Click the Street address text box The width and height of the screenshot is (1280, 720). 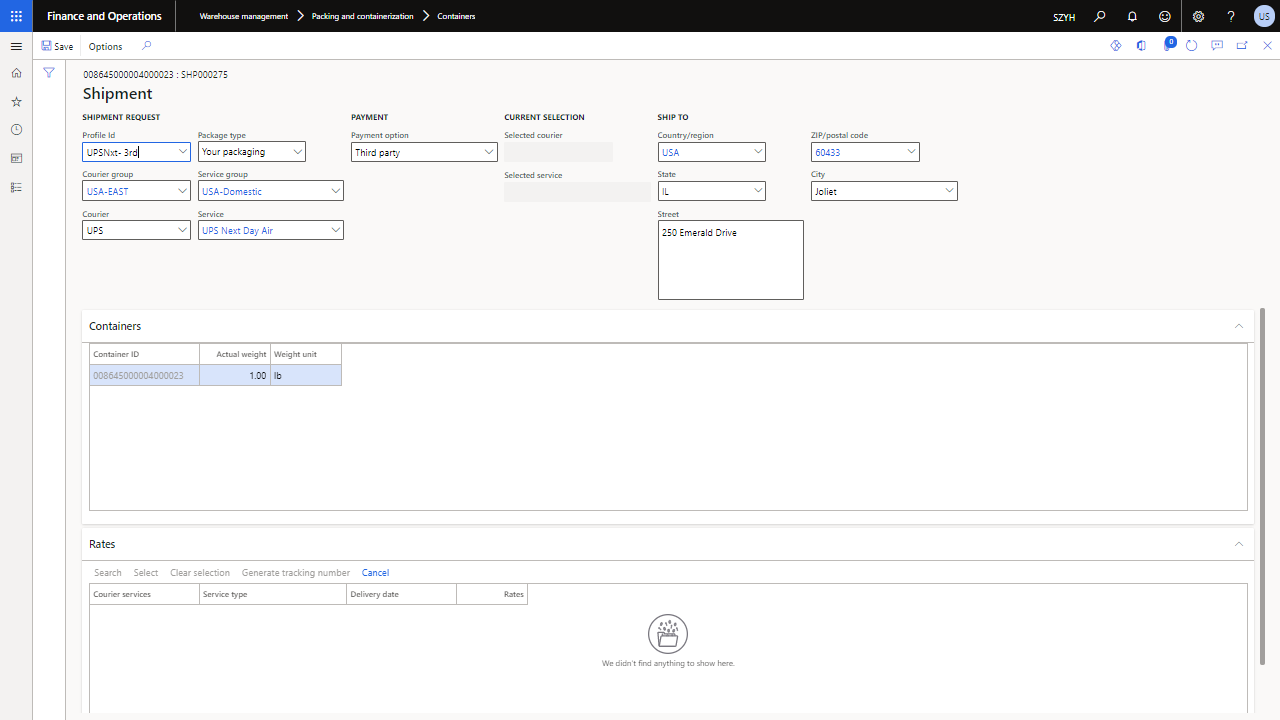[x=731, y=260]
